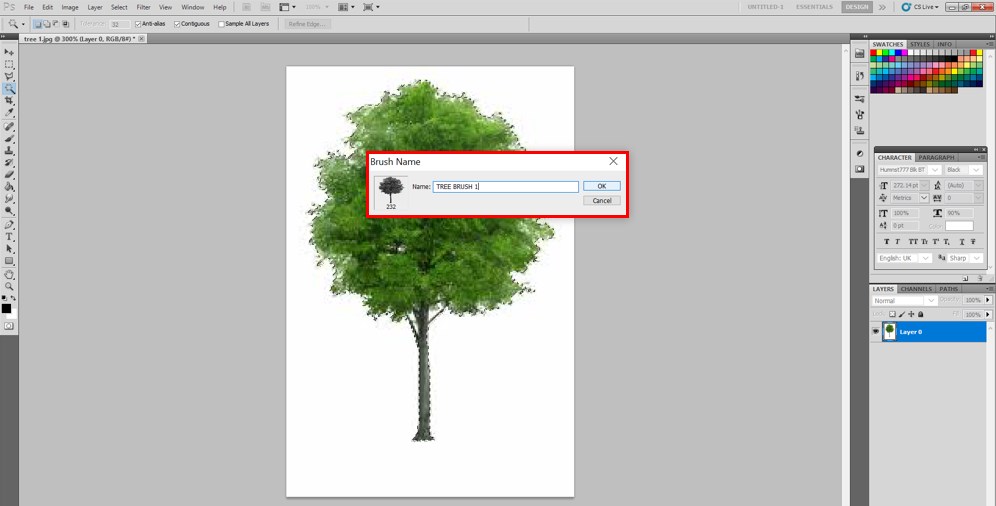The image size is (996, 506).
Task: Select the Brush tool
Action: point(9,138)
